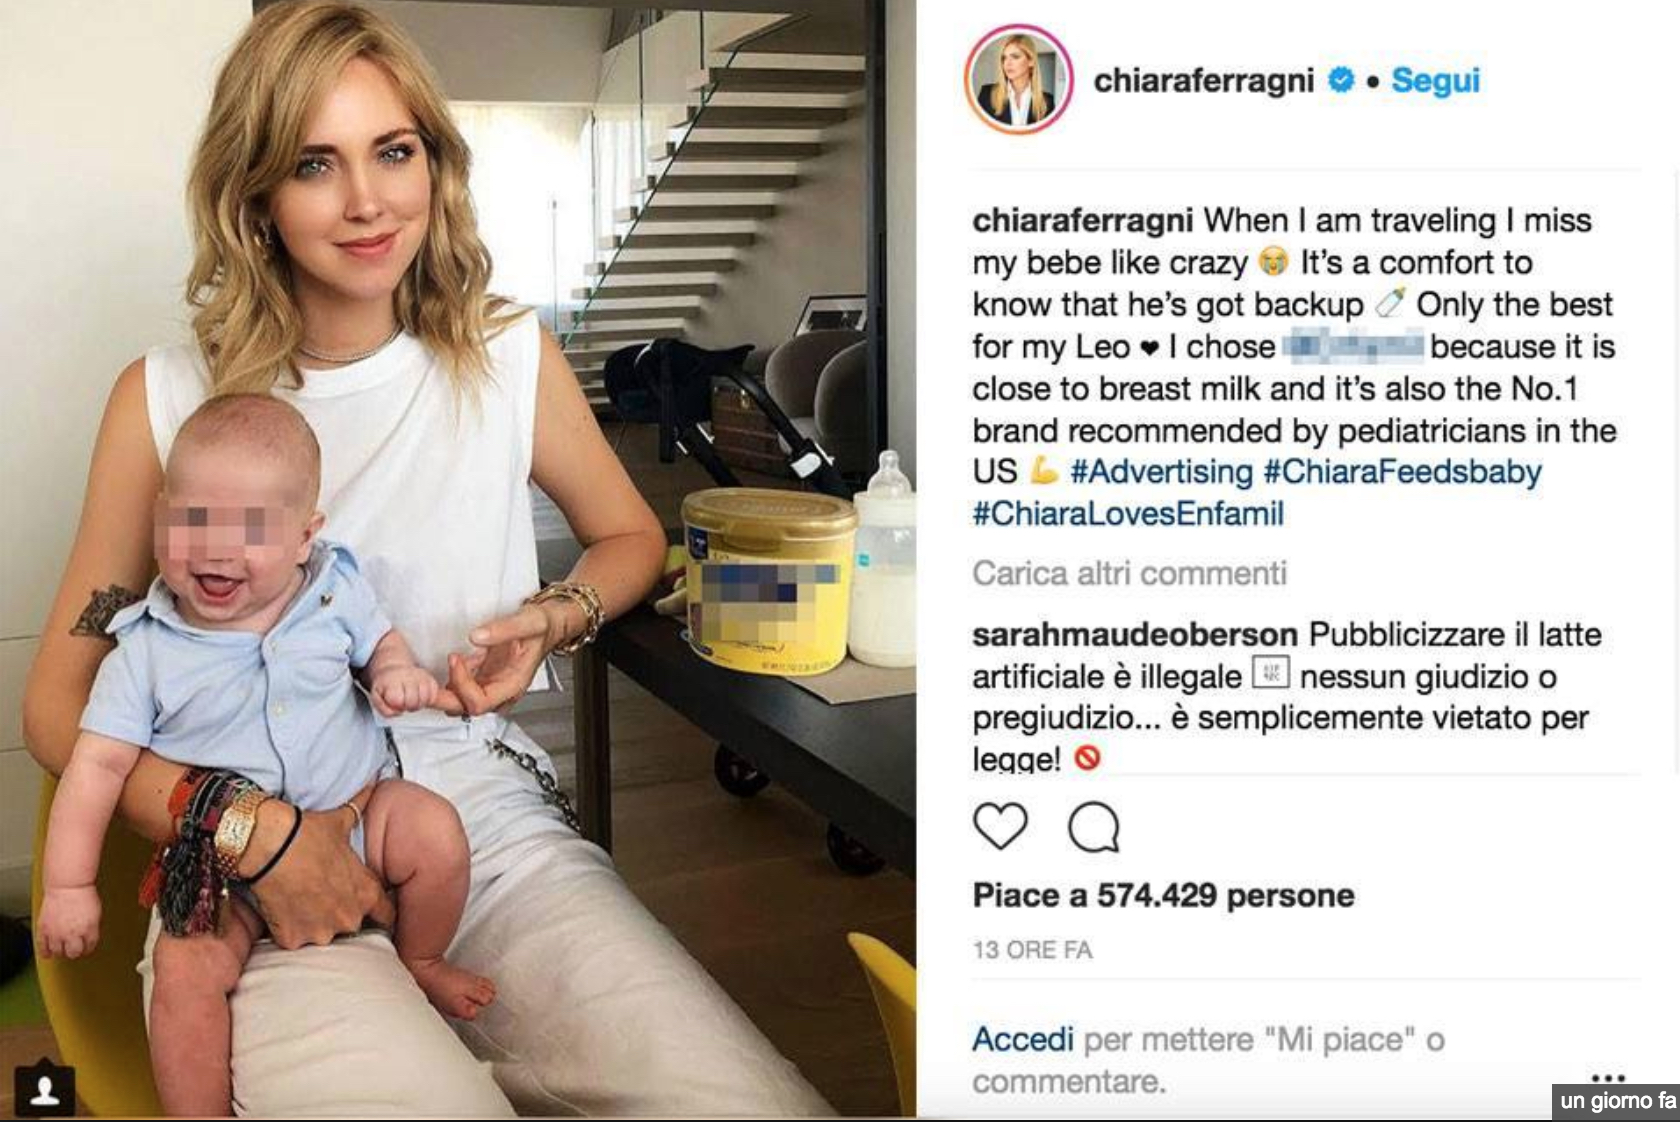Open sarahmaudeoberson commenter profile
1680x1122 pixels.
click(1135, 634)
